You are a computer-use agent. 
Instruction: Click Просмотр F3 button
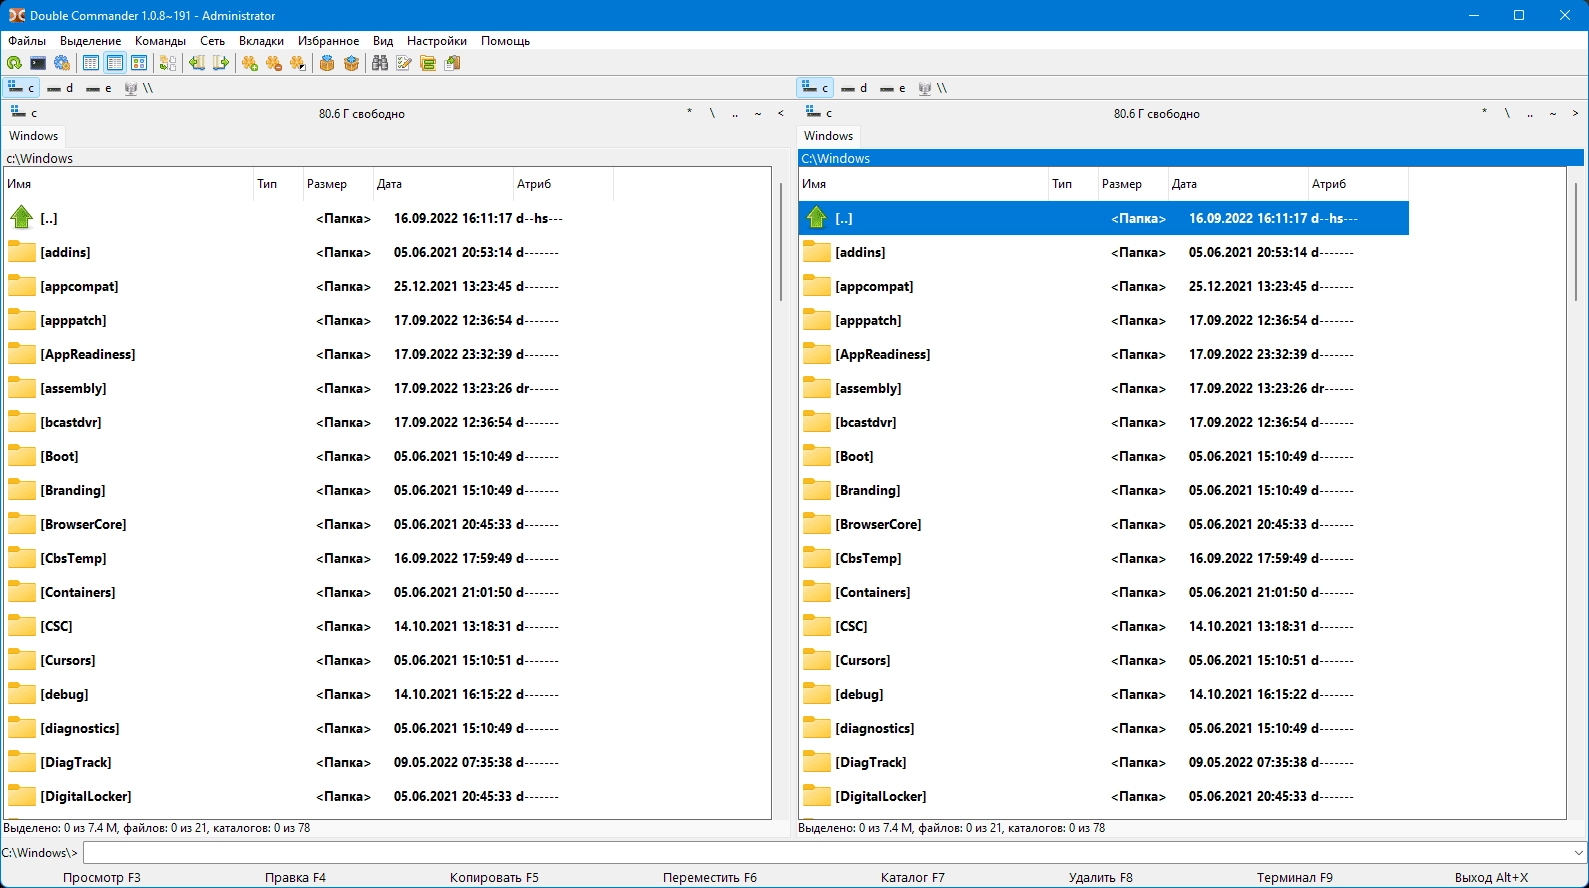(101, 877)
